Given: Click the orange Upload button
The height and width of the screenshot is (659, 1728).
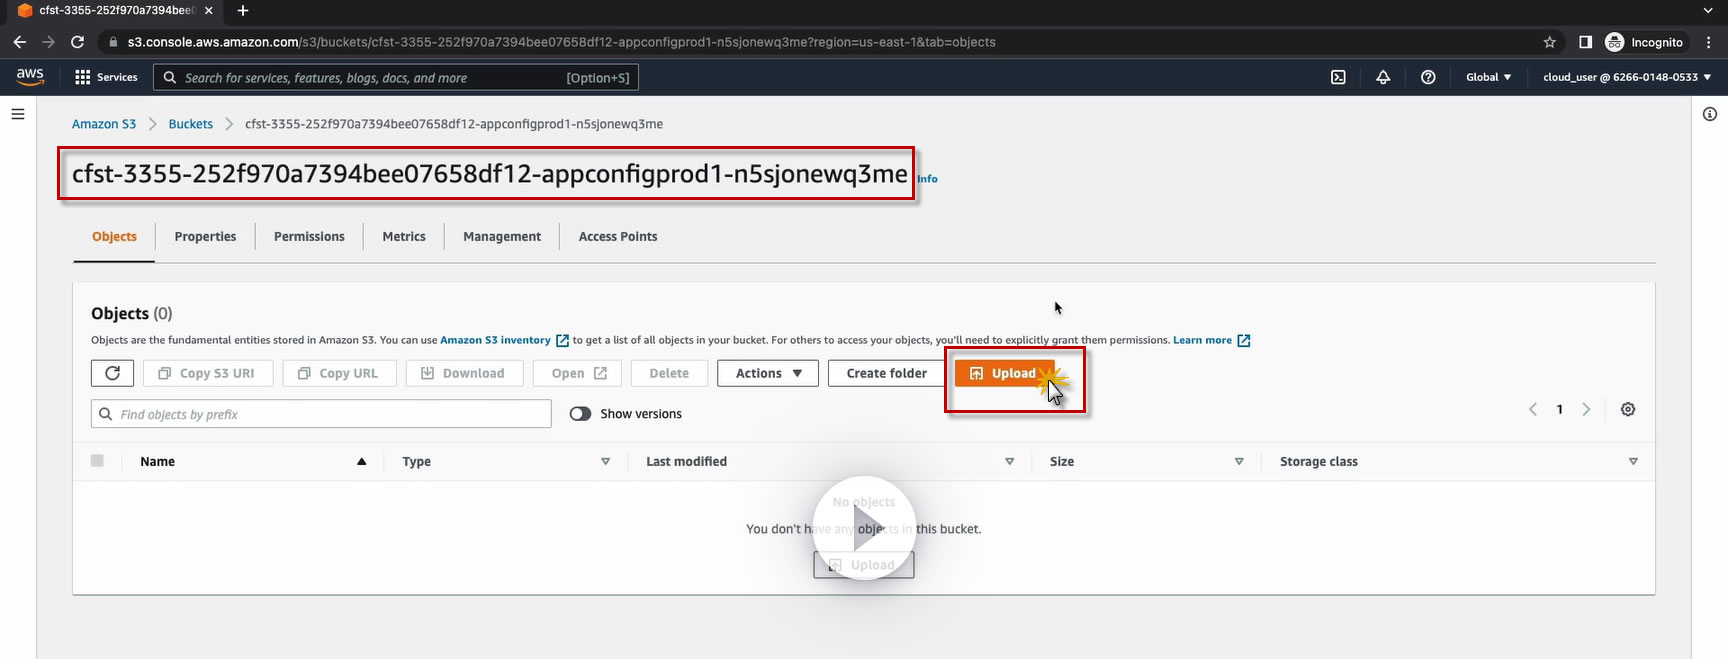Looking at the screenshot, I should (x=1004, y=373).
